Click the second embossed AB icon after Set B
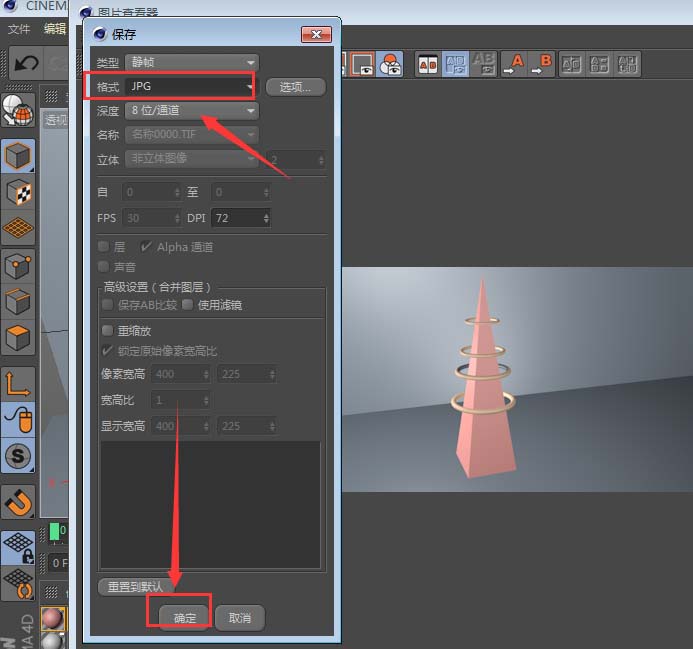The width and height of the screenshot is (693, 649). 599,65
